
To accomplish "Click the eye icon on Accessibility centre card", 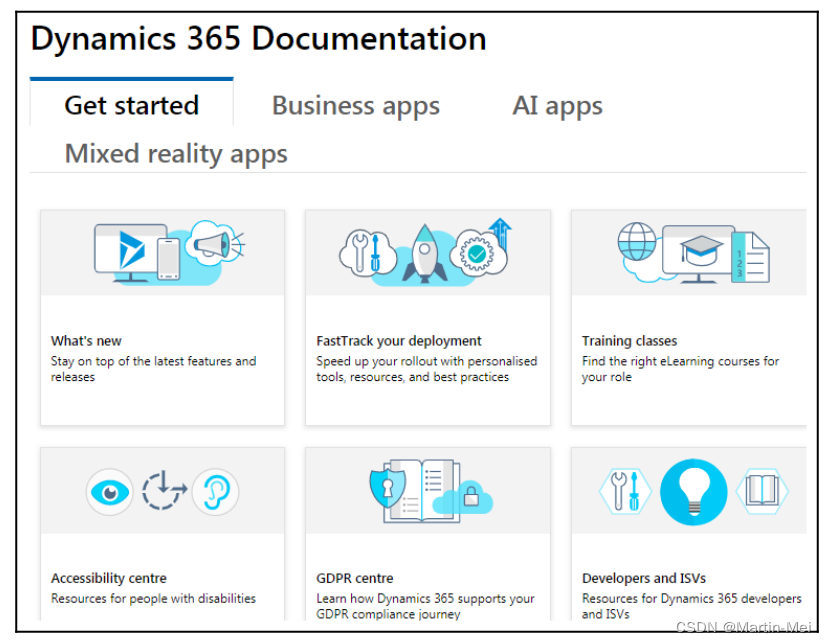I will [110, 492].
